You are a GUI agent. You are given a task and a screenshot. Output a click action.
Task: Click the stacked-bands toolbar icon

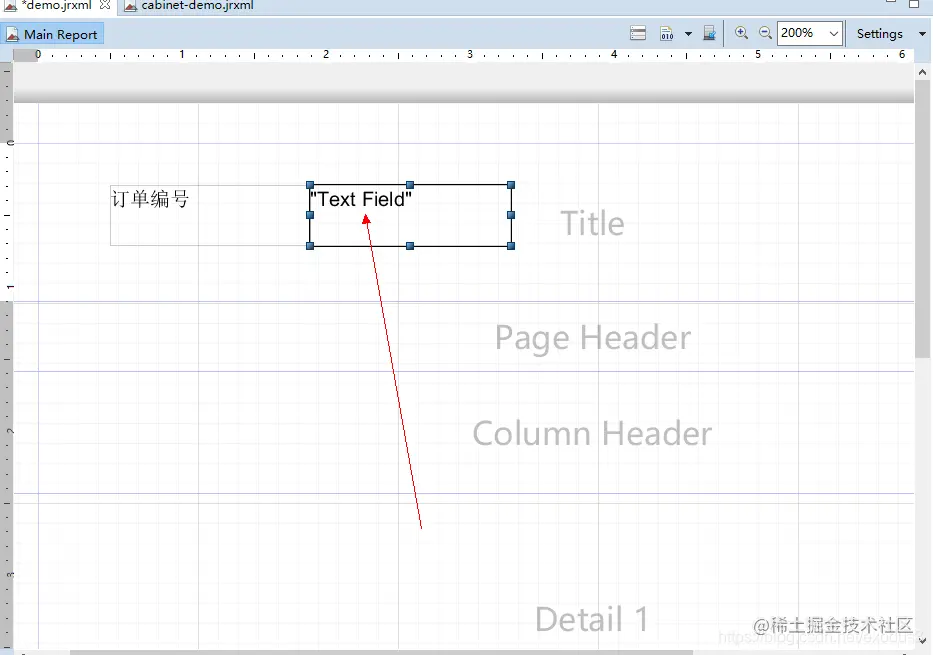[638, 33]
